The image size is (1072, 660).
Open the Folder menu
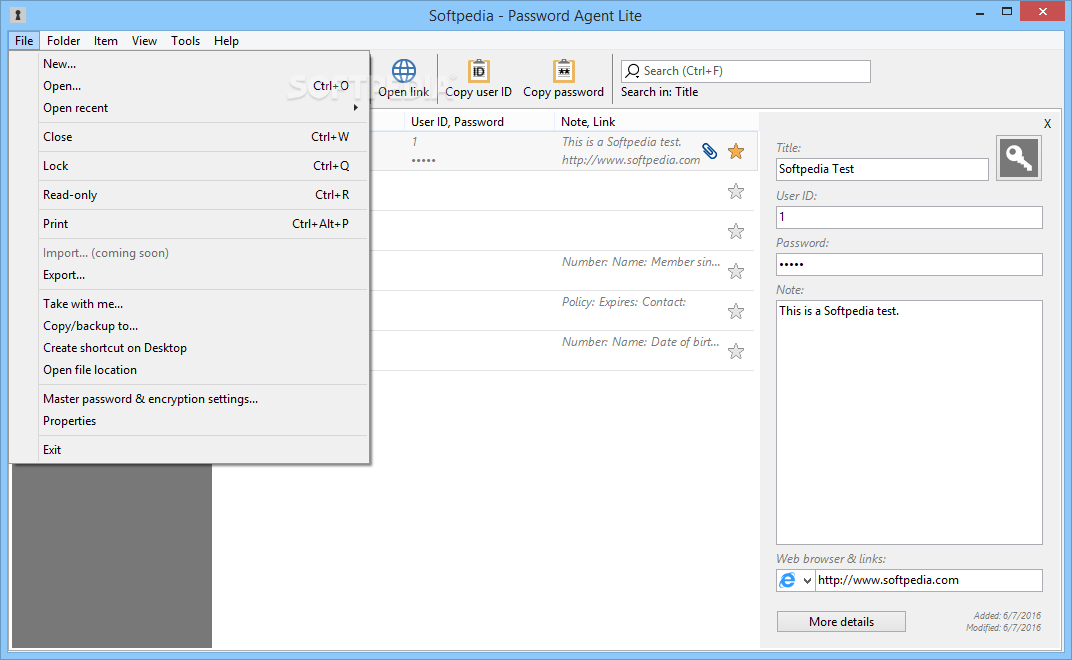[x=64, y=40]
